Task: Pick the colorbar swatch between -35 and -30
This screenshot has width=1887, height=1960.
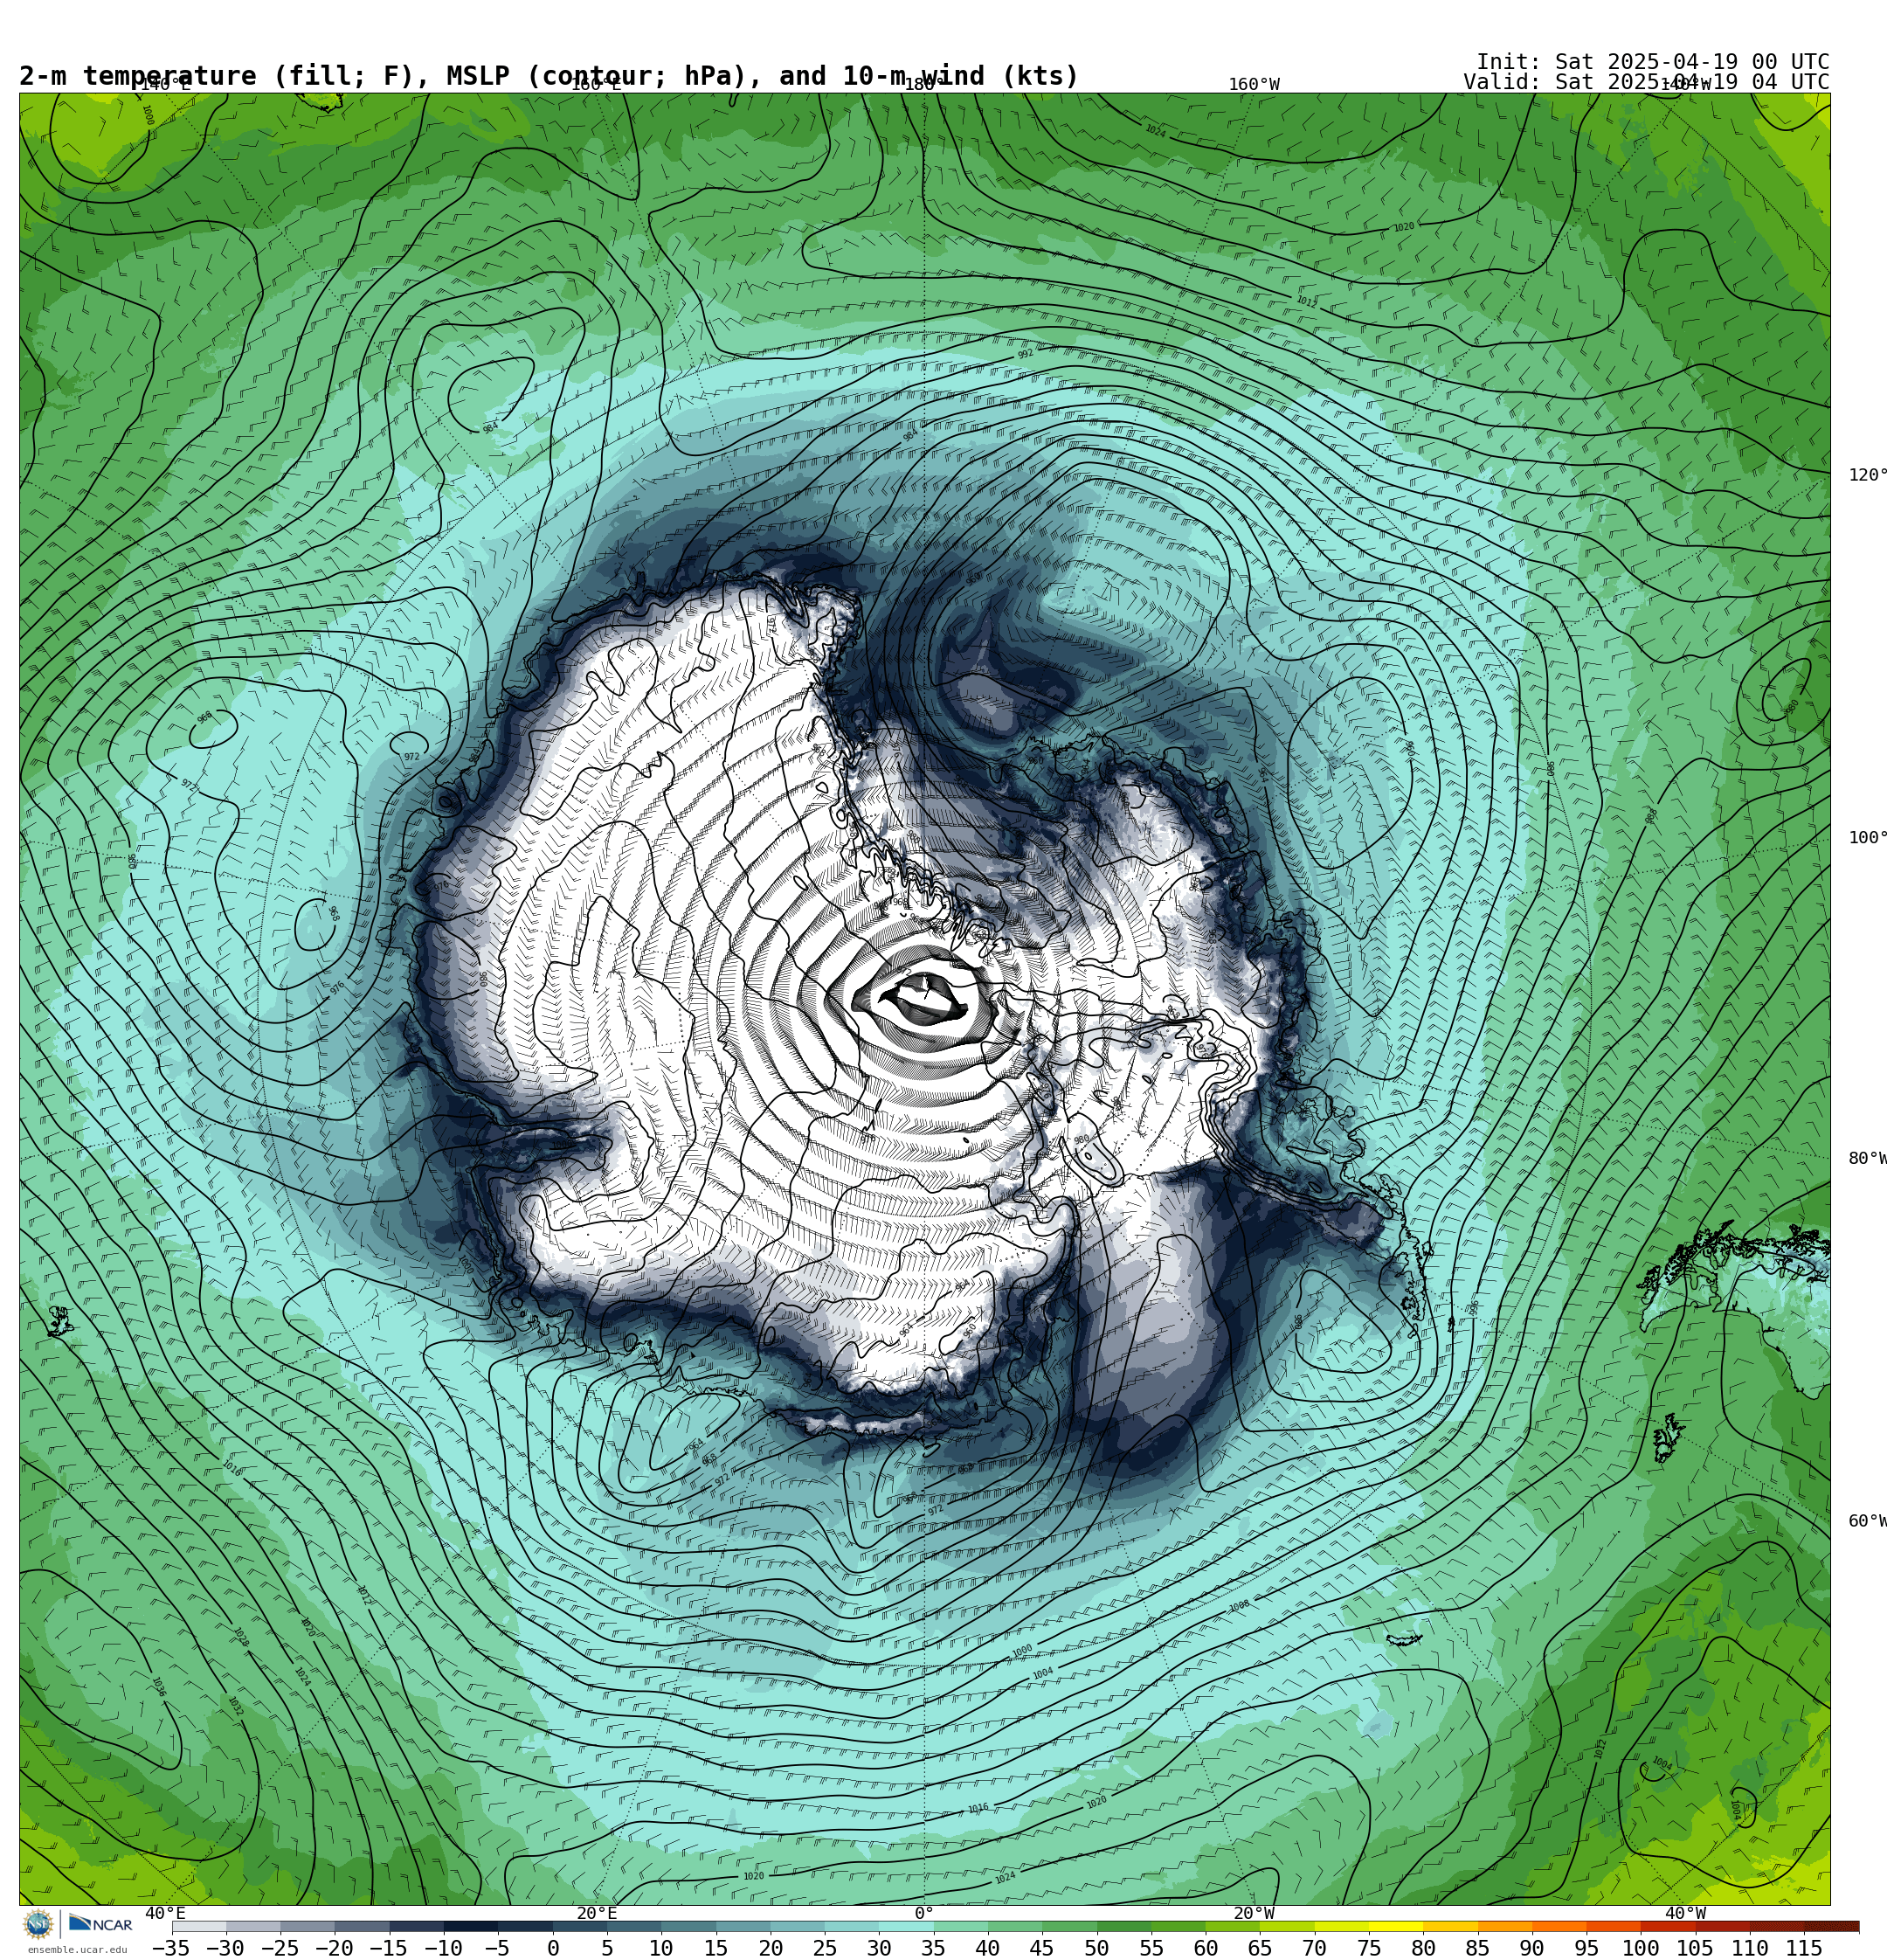Action: 199,1926
